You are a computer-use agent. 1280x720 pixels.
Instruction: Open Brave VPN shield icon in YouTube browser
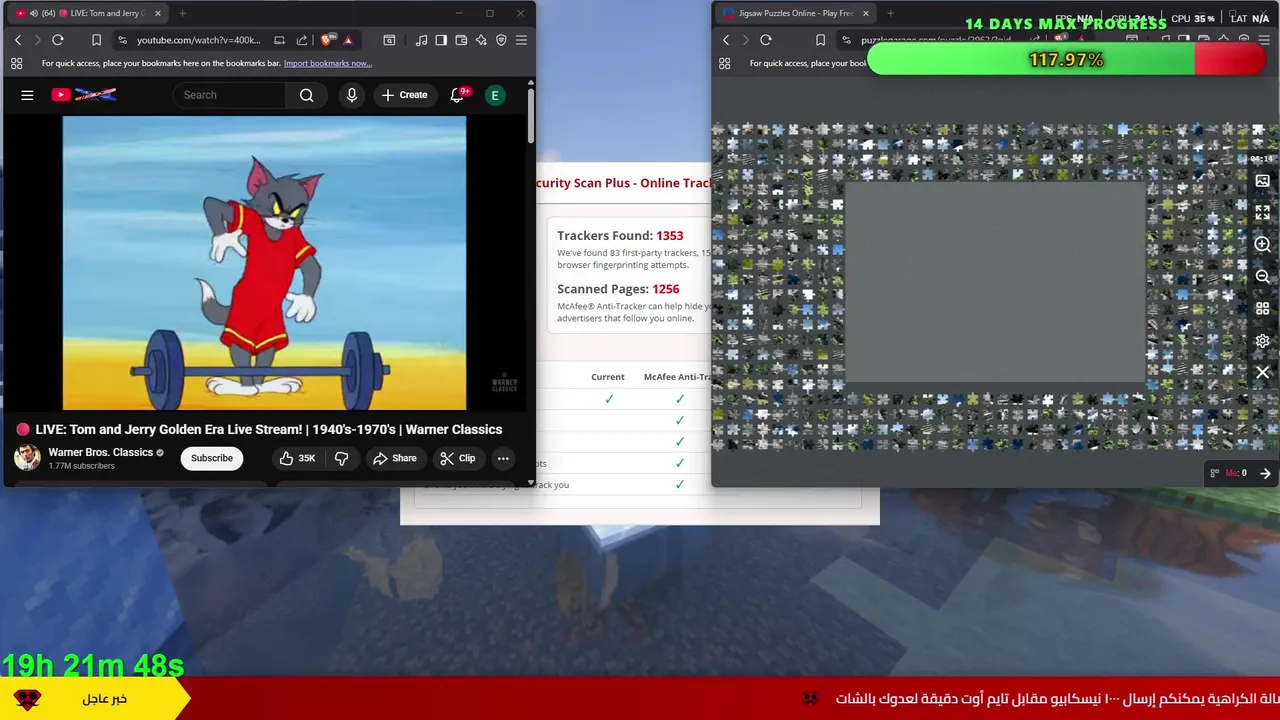click(x=501, y=40)
